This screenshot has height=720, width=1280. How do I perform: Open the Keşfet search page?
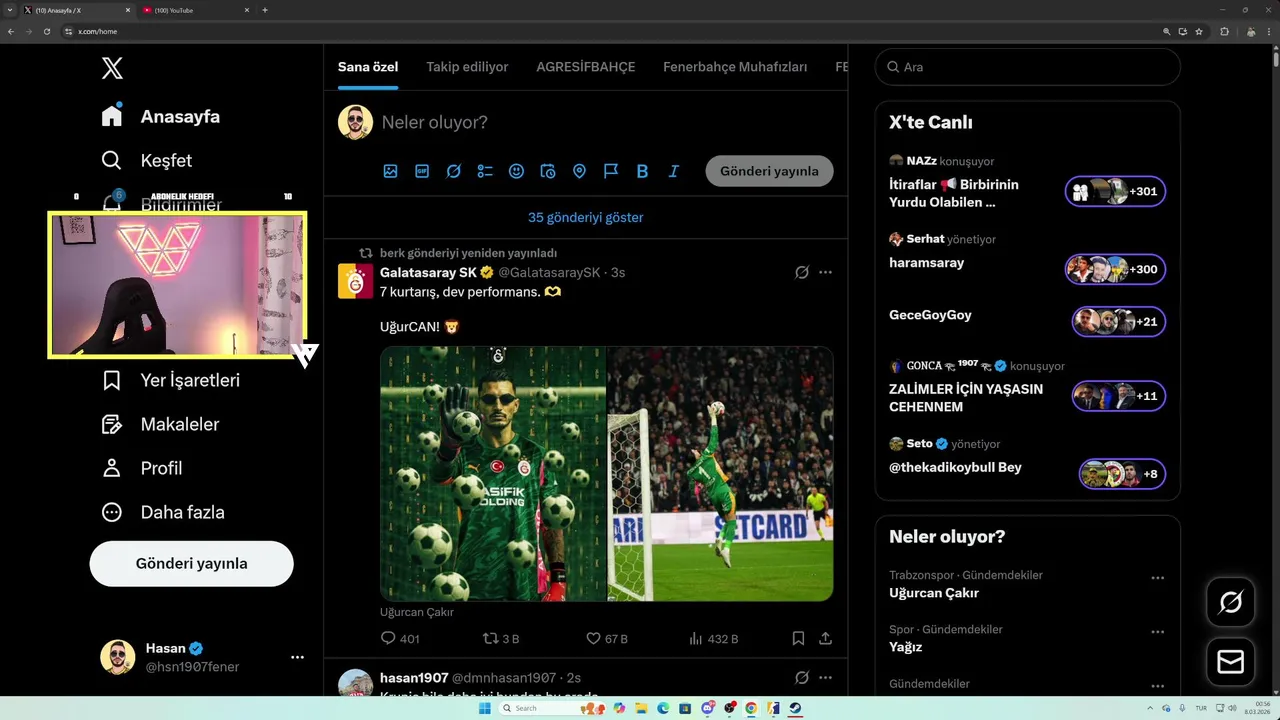[x=147, y=160]
